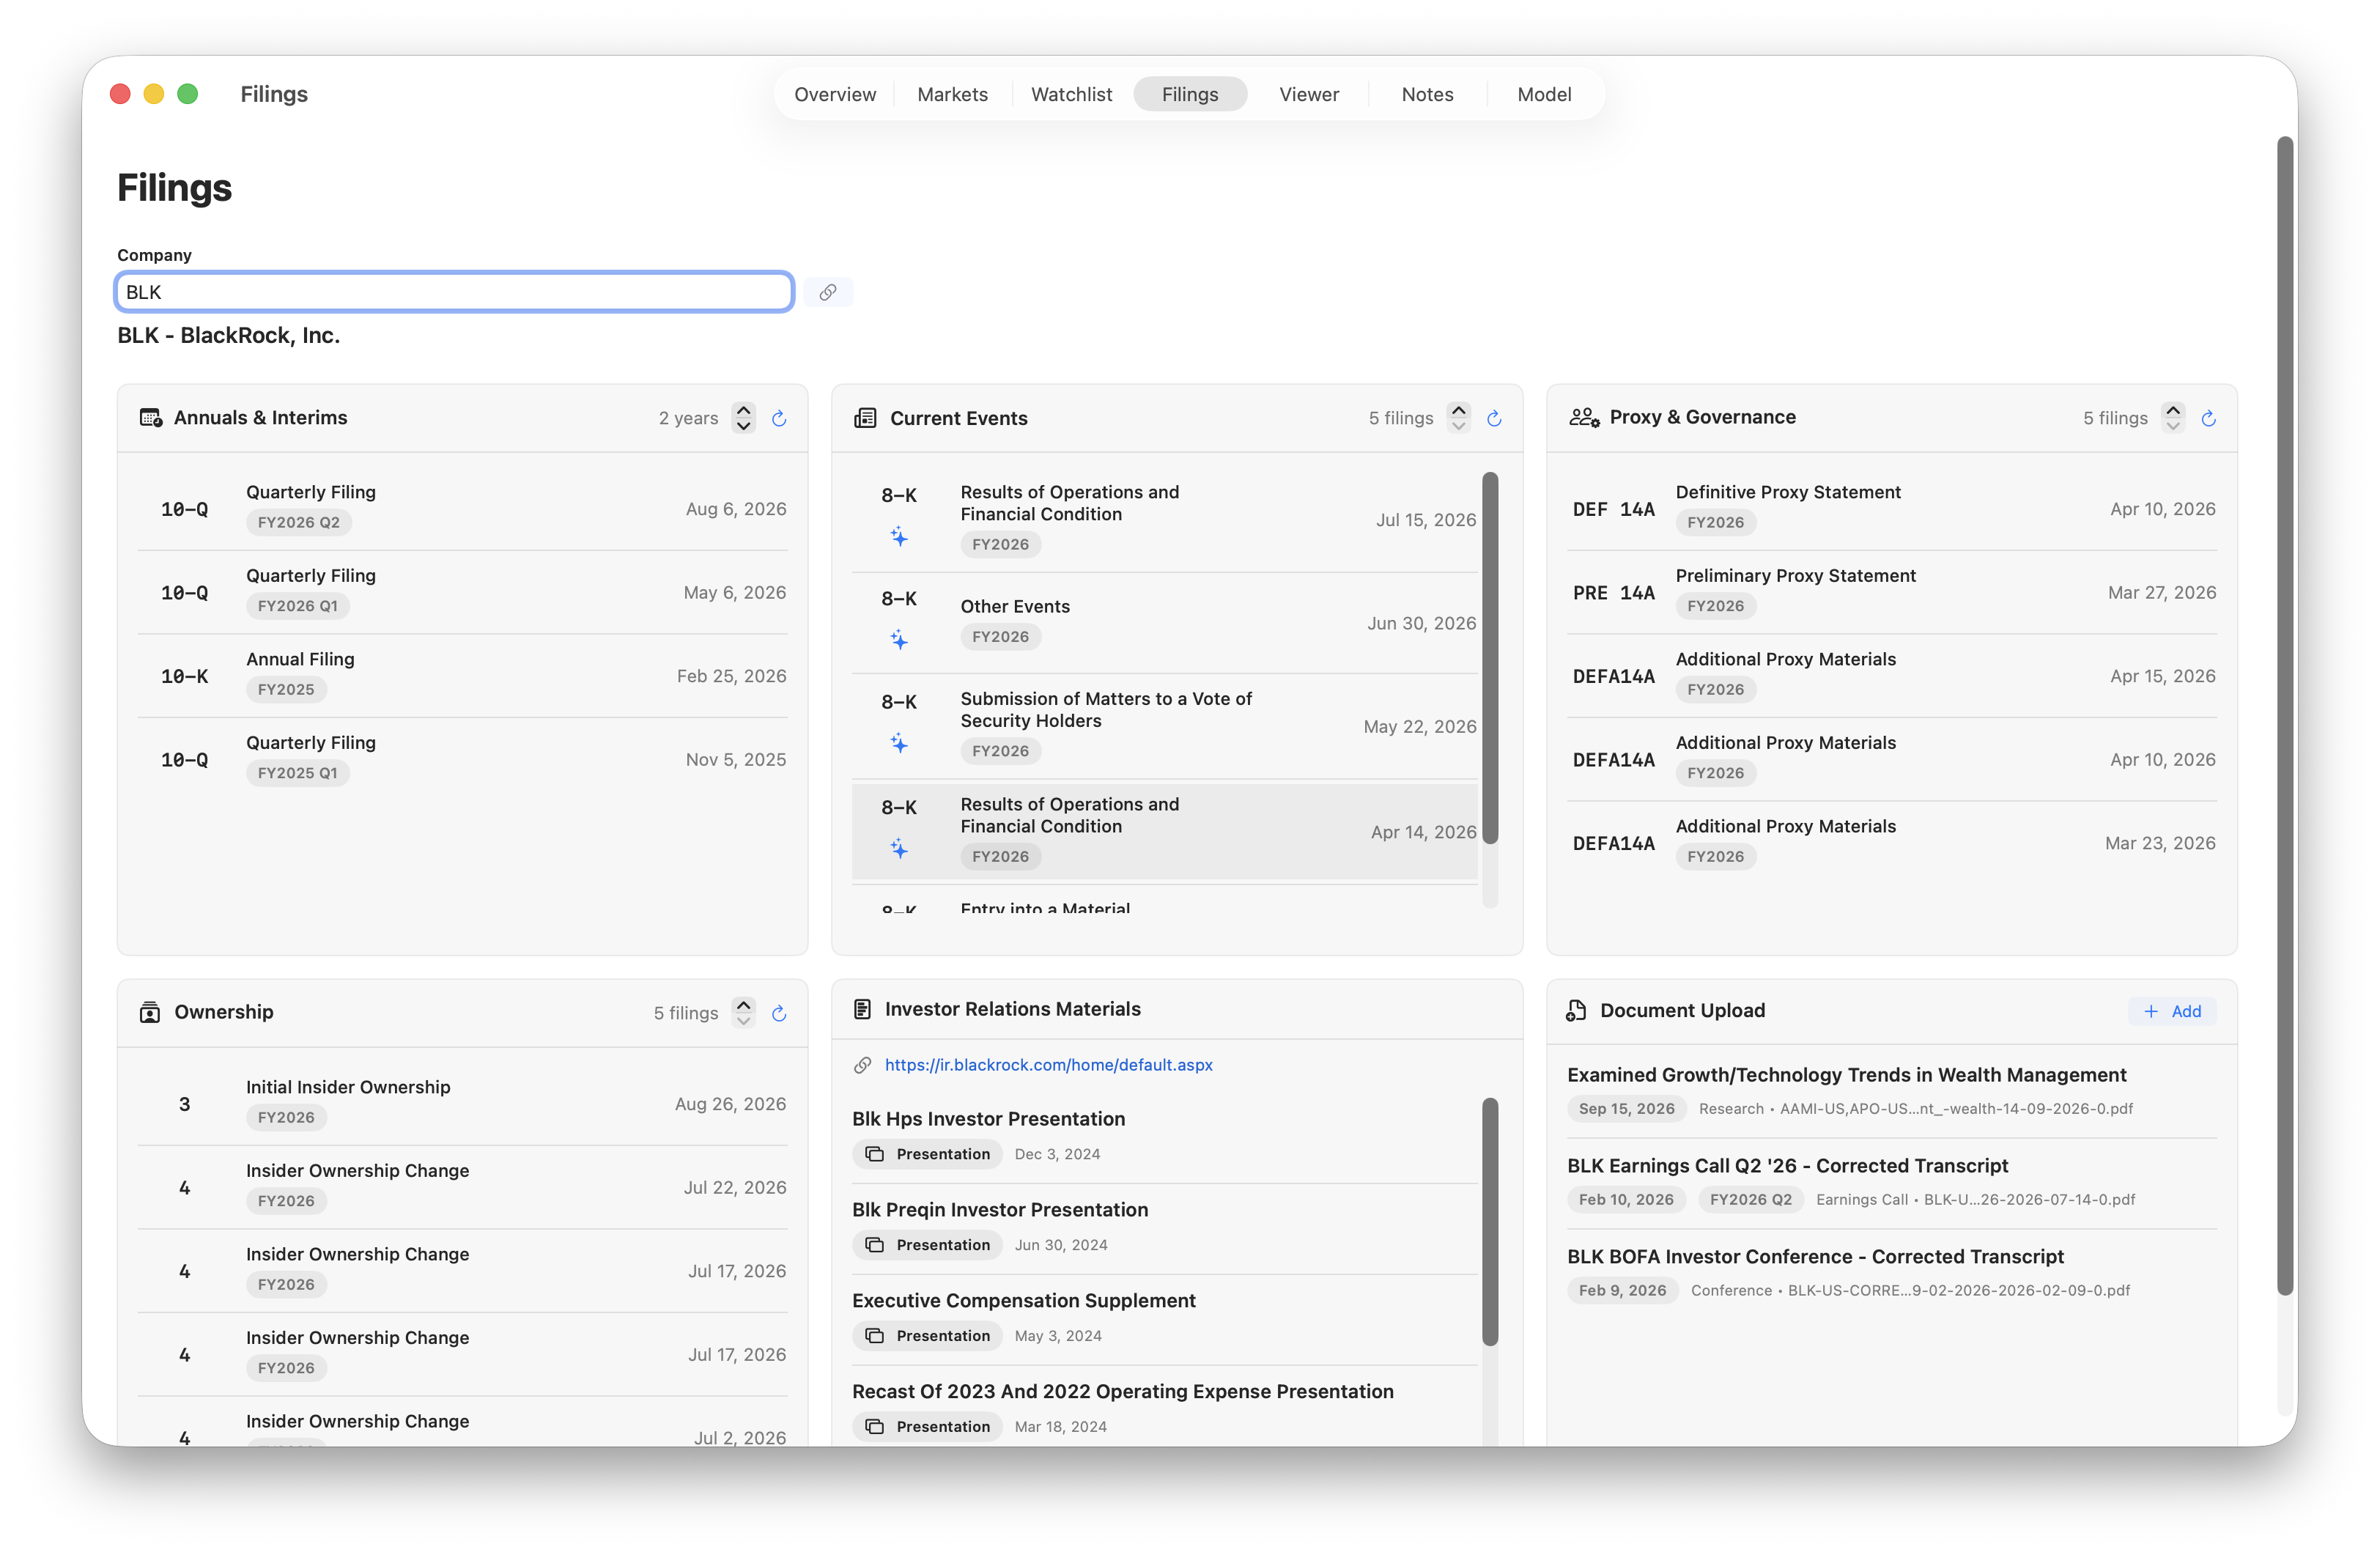The height and width of the screenshot is (1555, 2380).
Task: Add a document to Document Upload
Action: [x=2172, y=1011]
